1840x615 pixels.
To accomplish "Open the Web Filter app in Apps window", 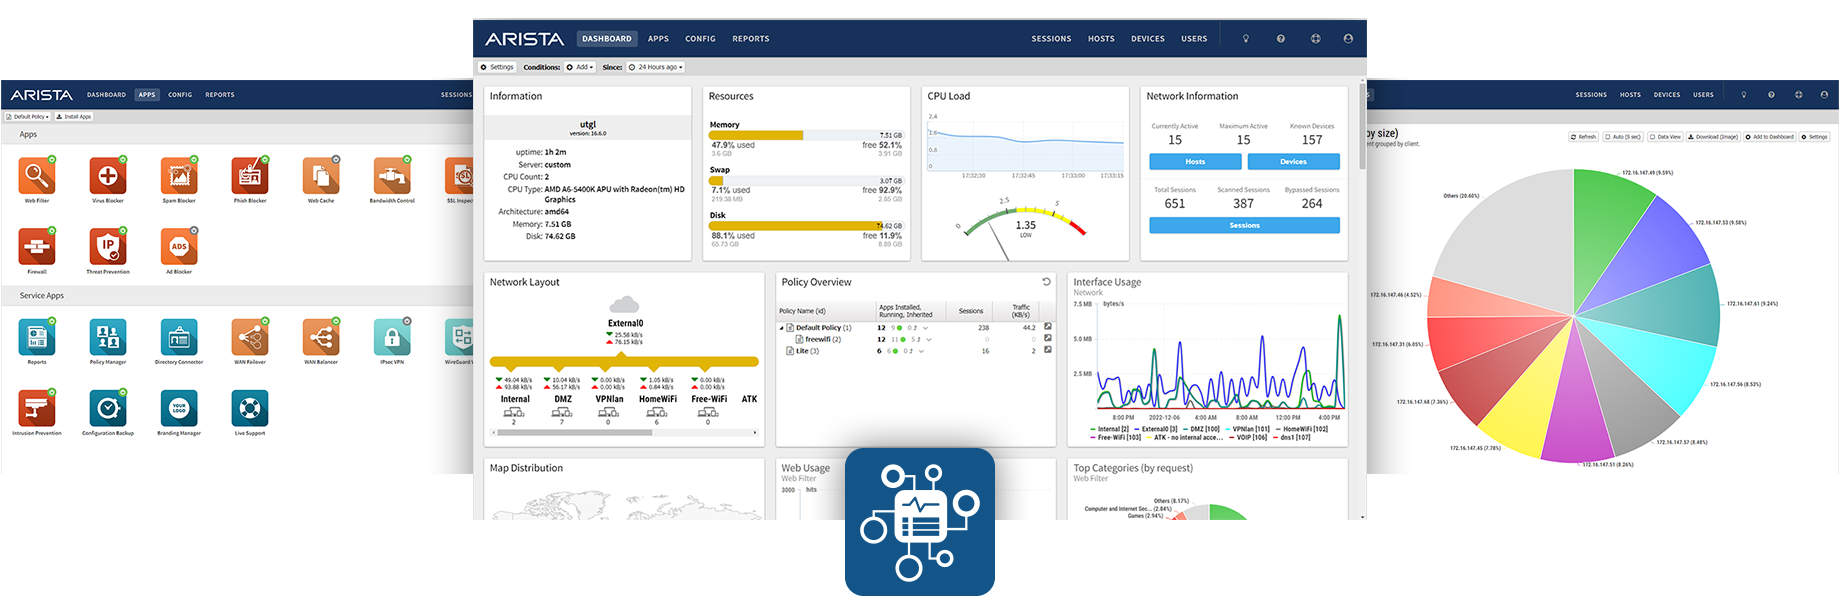I will (37, 176).
